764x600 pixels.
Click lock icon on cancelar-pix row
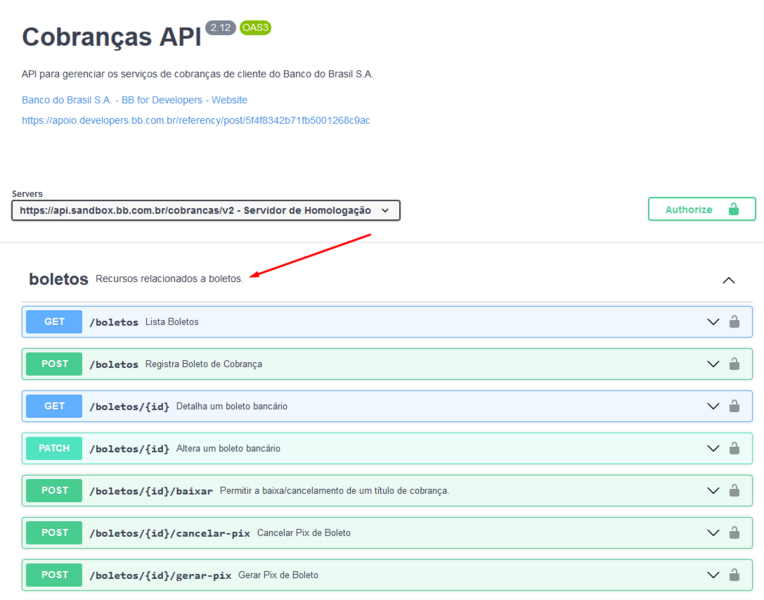tap(734, 533)
